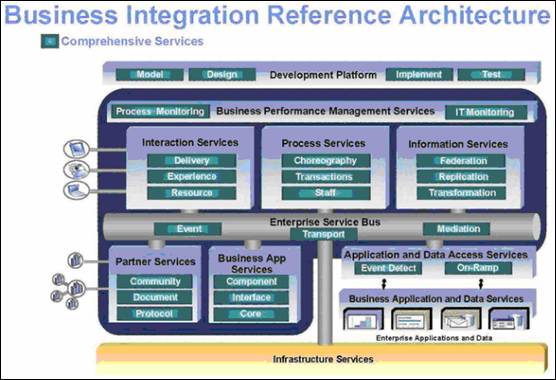This screenshot has height=380, width=556.
Task: Click the Comprehensive Services legend square
Action: coord(50,41)
